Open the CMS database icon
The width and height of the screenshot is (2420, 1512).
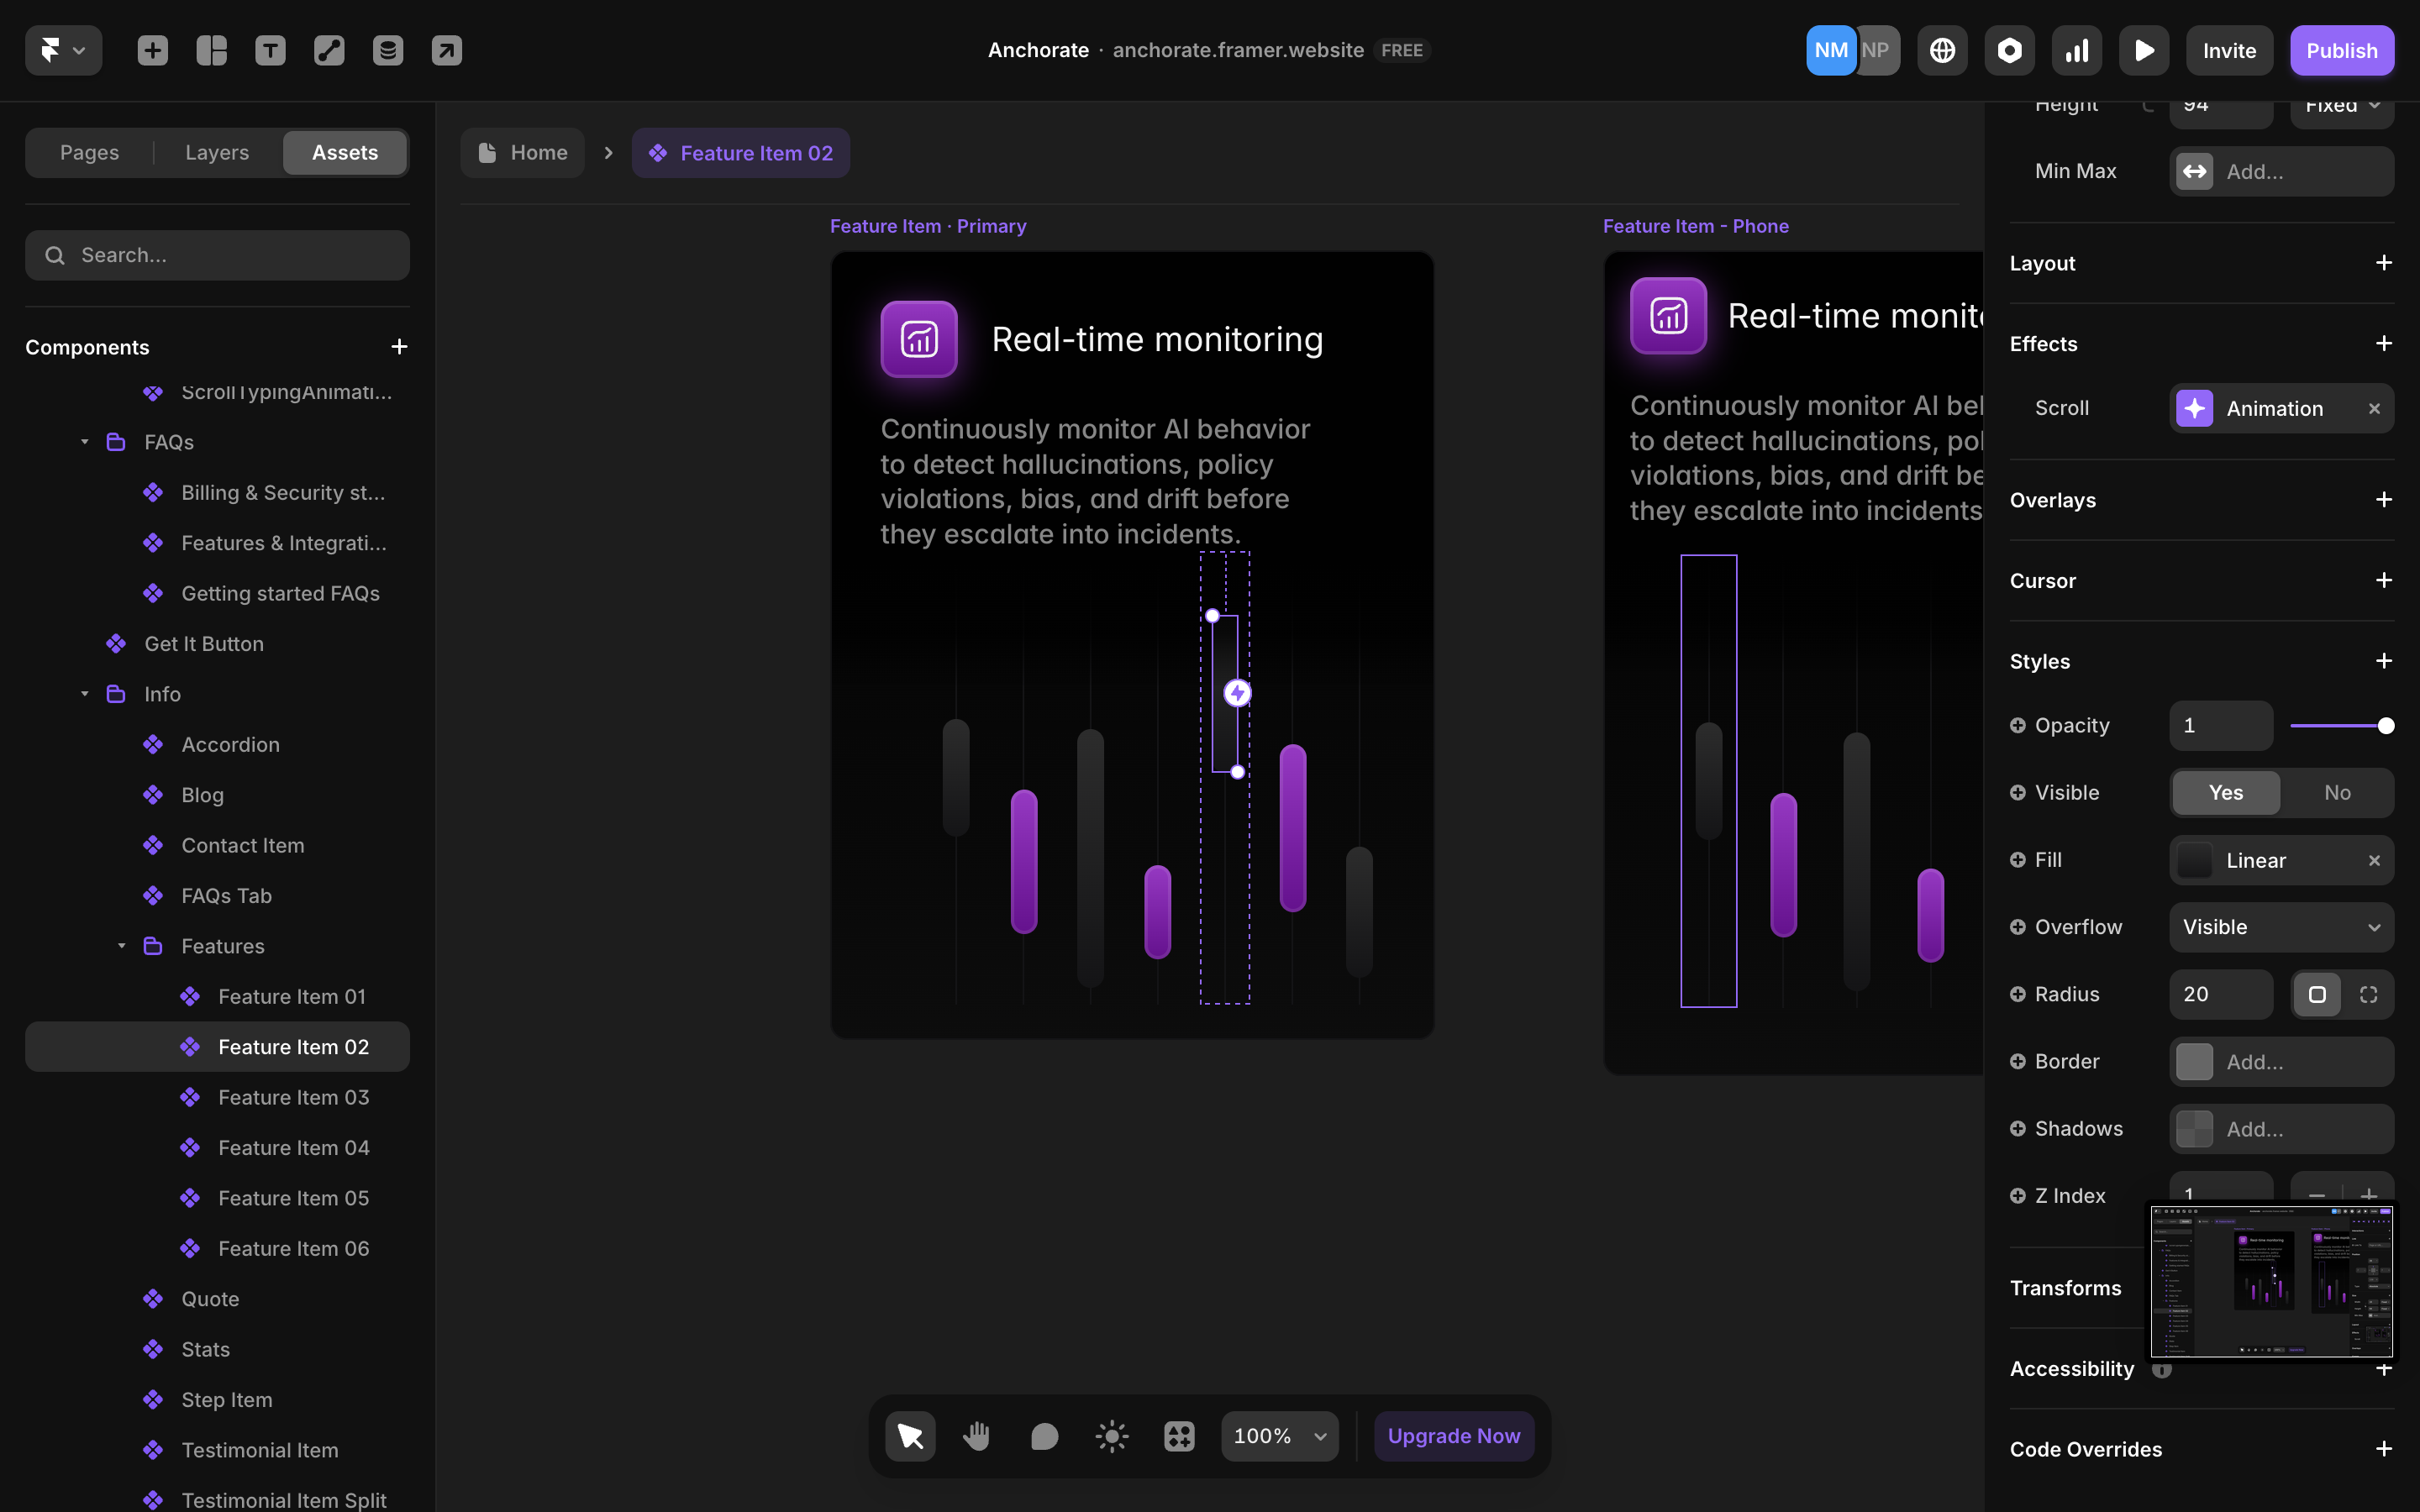pos(388,50)
